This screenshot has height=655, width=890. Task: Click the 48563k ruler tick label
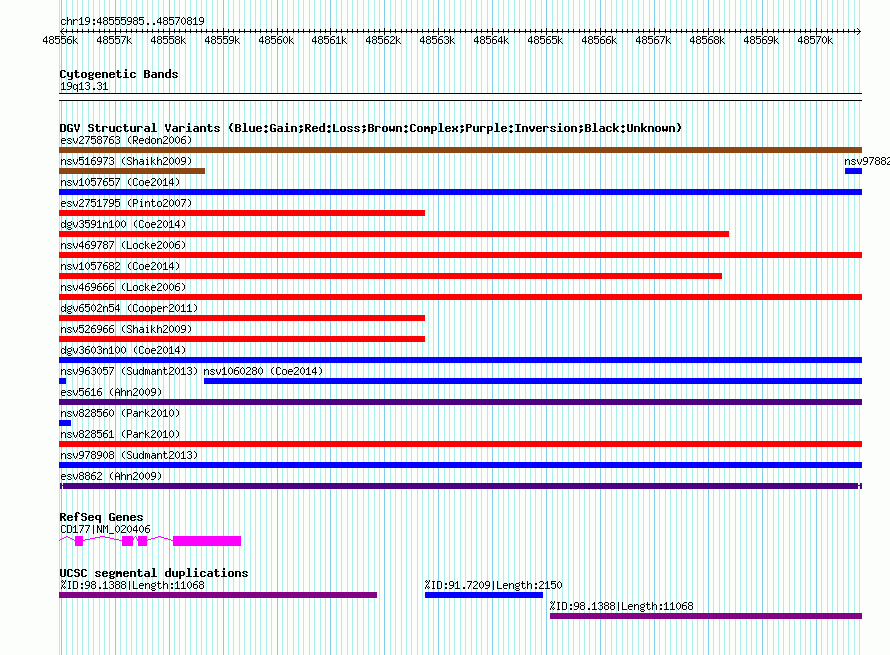pos(438,40)
